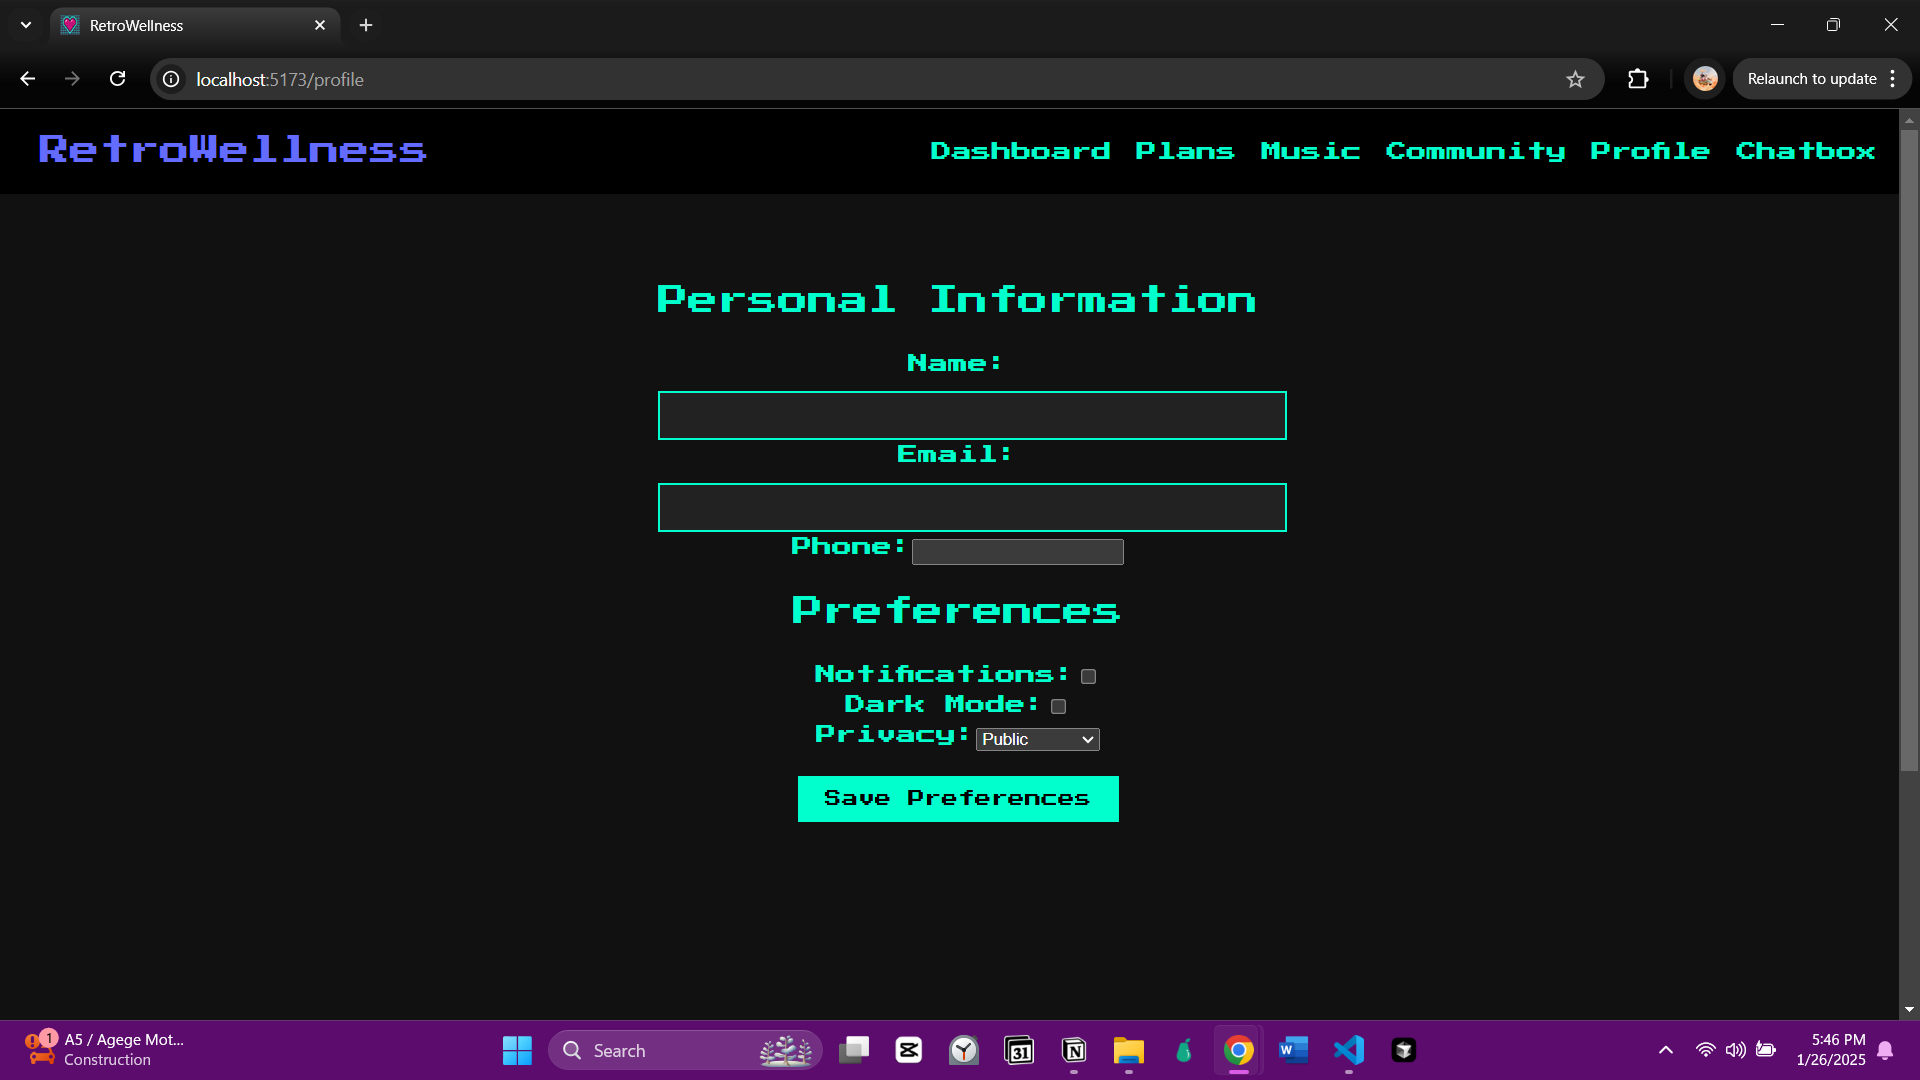
Task: Expand the tab search chevron
Action: click(26, 25)
